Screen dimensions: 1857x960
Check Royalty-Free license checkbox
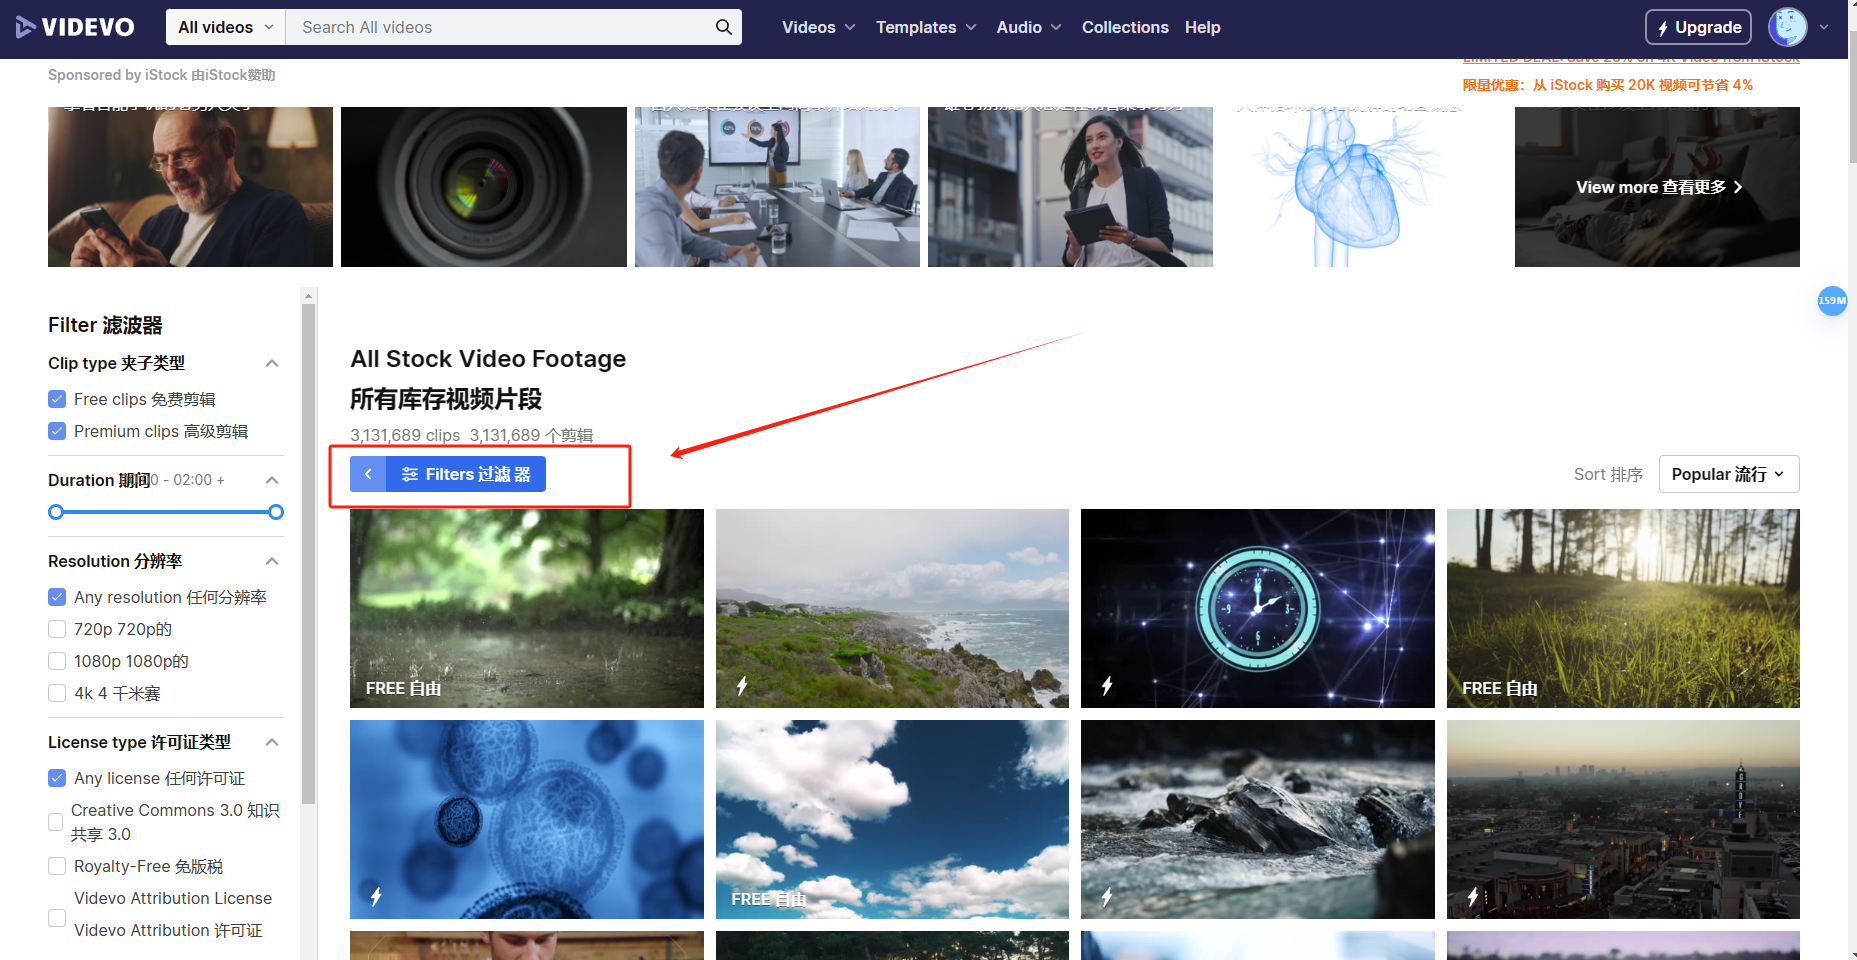click(x=57, y=866)
